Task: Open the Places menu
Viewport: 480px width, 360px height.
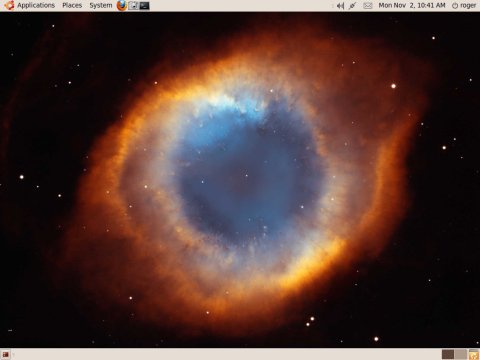Action: click(72, 5)
